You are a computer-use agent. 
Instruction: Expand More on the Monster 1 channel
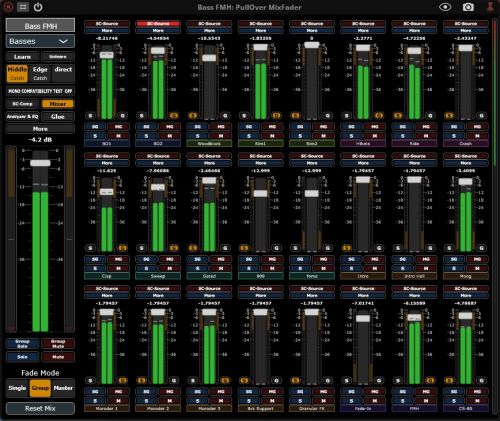coord(107,295)
